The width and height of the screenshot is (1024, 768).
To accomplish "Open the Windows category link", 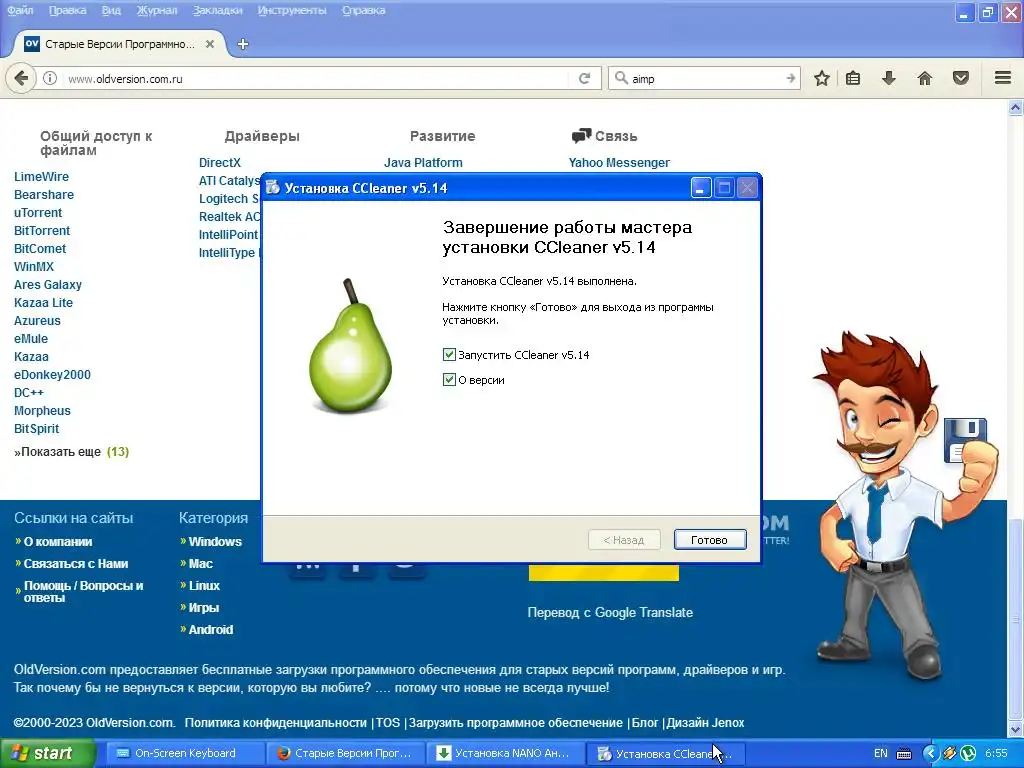I will pyautogui.click(x=215, y=541).
